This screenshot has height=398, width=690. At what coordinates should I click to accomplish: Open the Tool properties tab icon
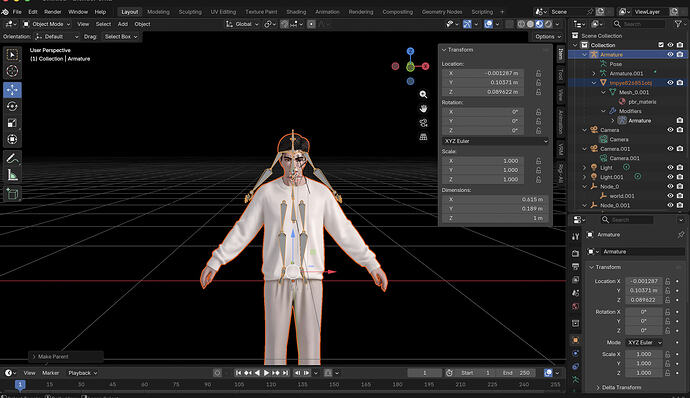pyautogui.click(x=576, y=236)
